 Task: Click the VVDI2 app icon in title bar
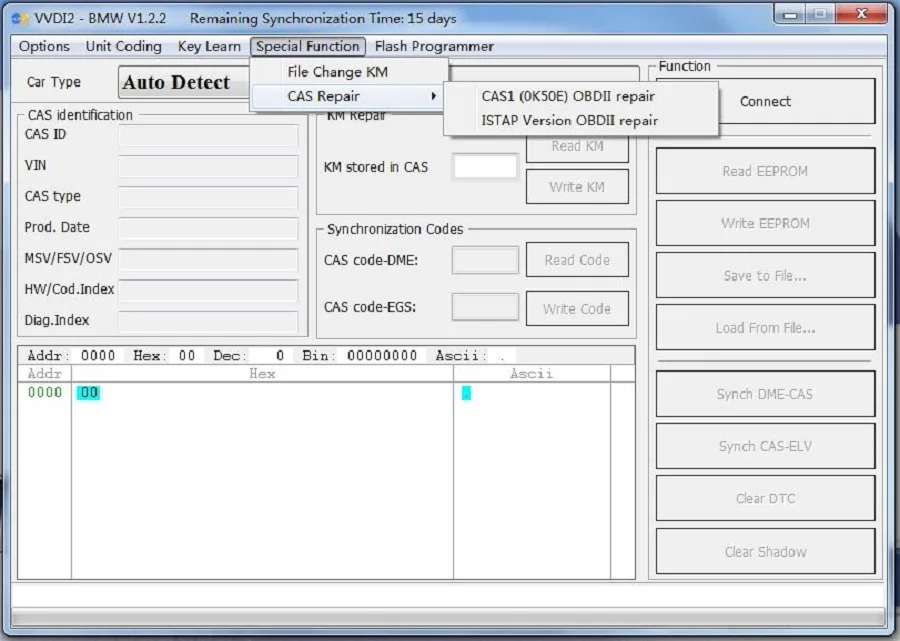tap(21, 18)
